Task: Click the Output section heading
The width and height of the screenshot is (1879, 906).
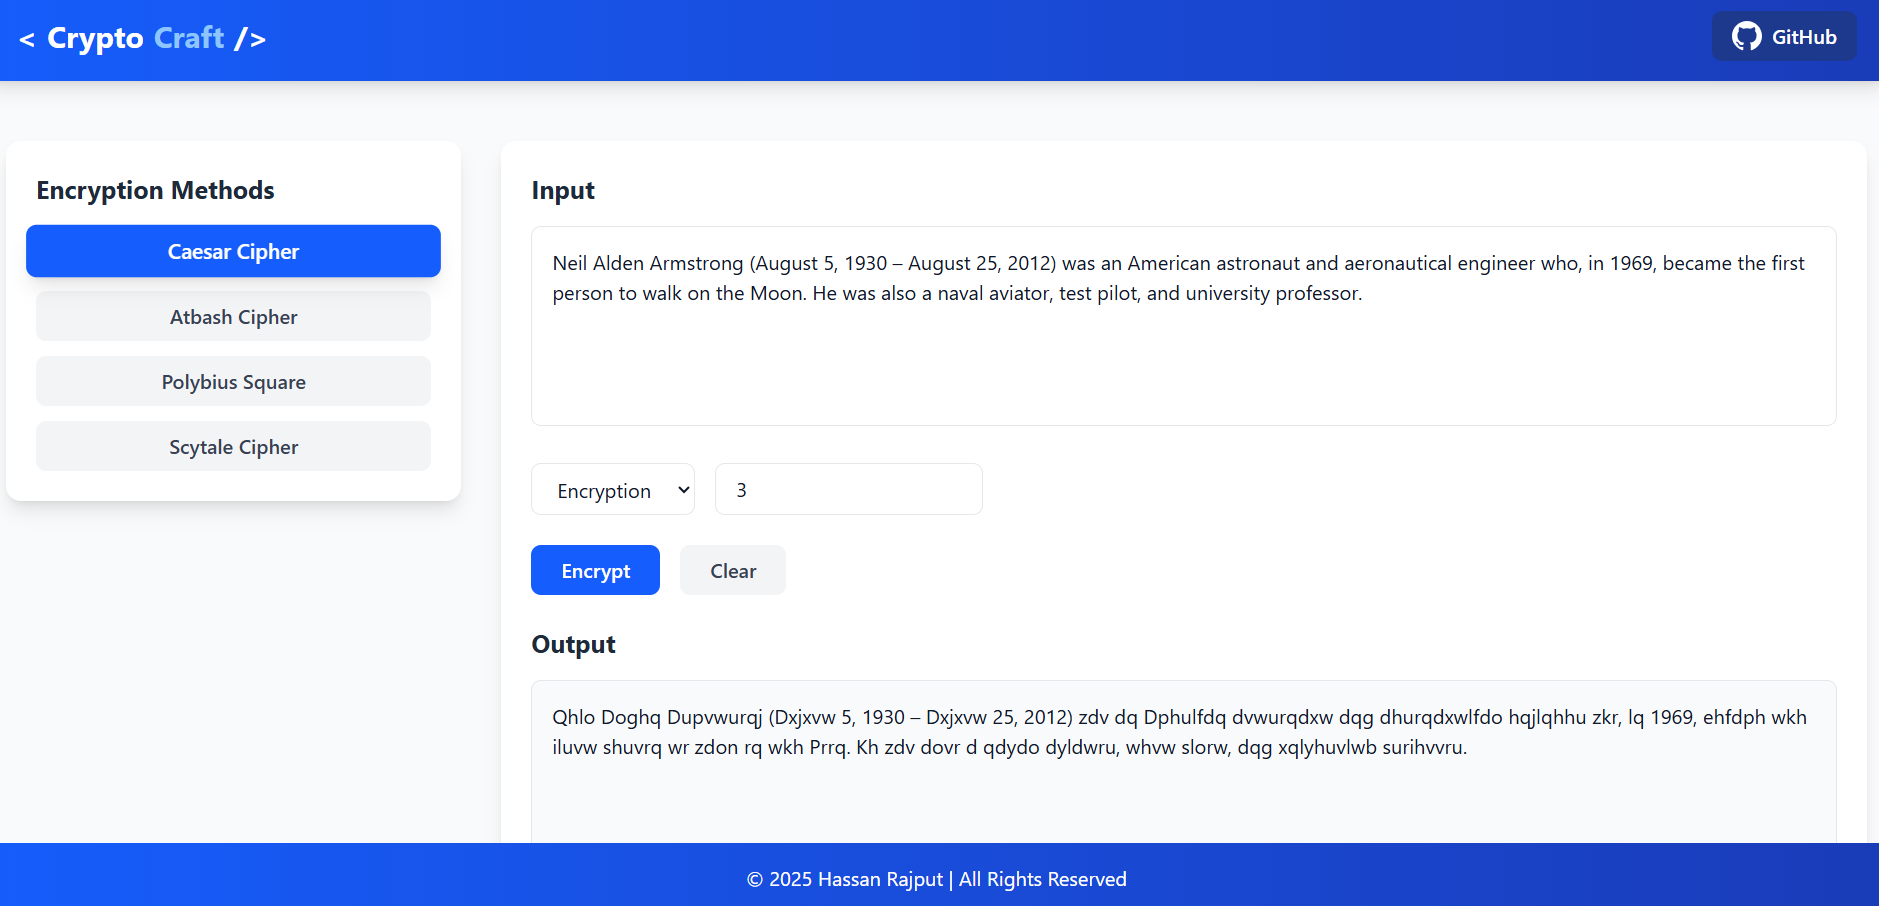Action: coord(573,644)
